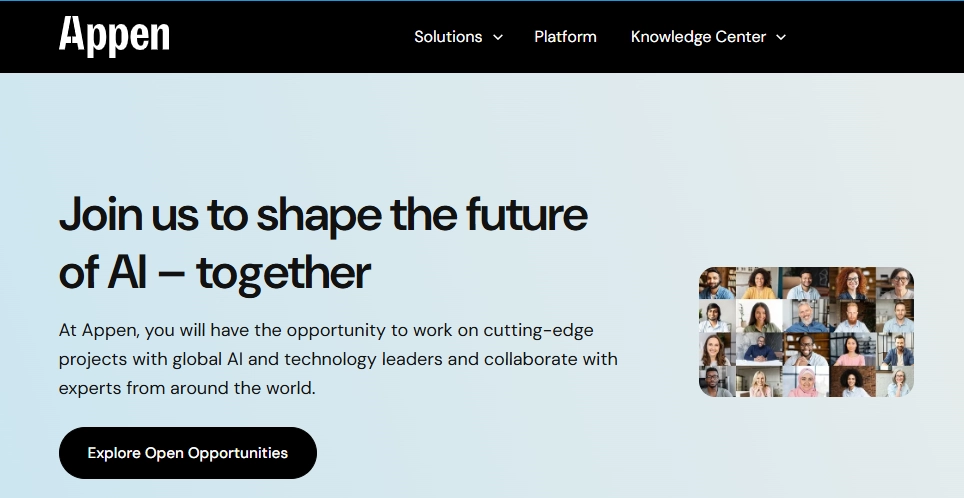Click the Appen logo
964x498 pixels.
[114, 36]
